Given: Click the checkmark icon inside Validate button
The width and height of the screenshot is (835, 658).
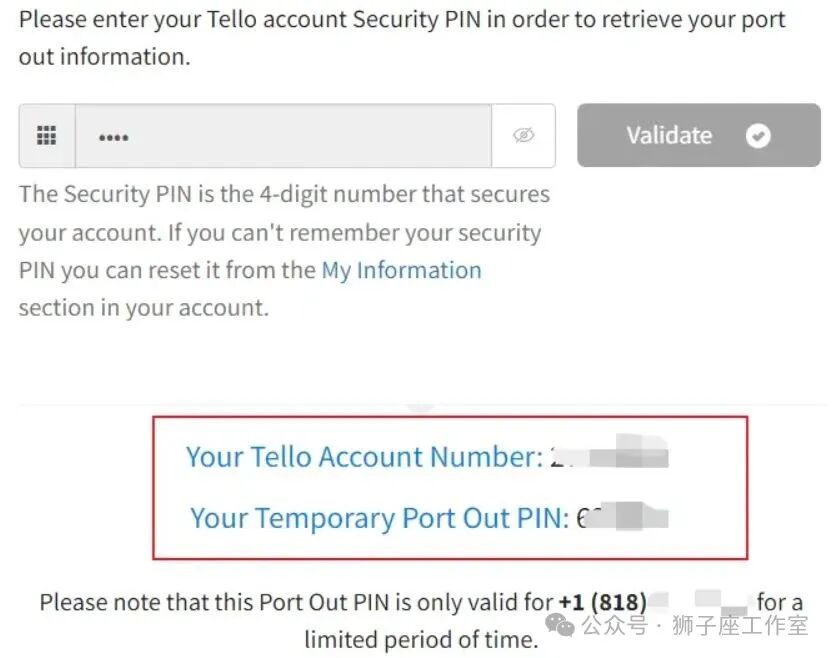Looking at the screenshot, I should pyautogui.click(x=758, y=136).
